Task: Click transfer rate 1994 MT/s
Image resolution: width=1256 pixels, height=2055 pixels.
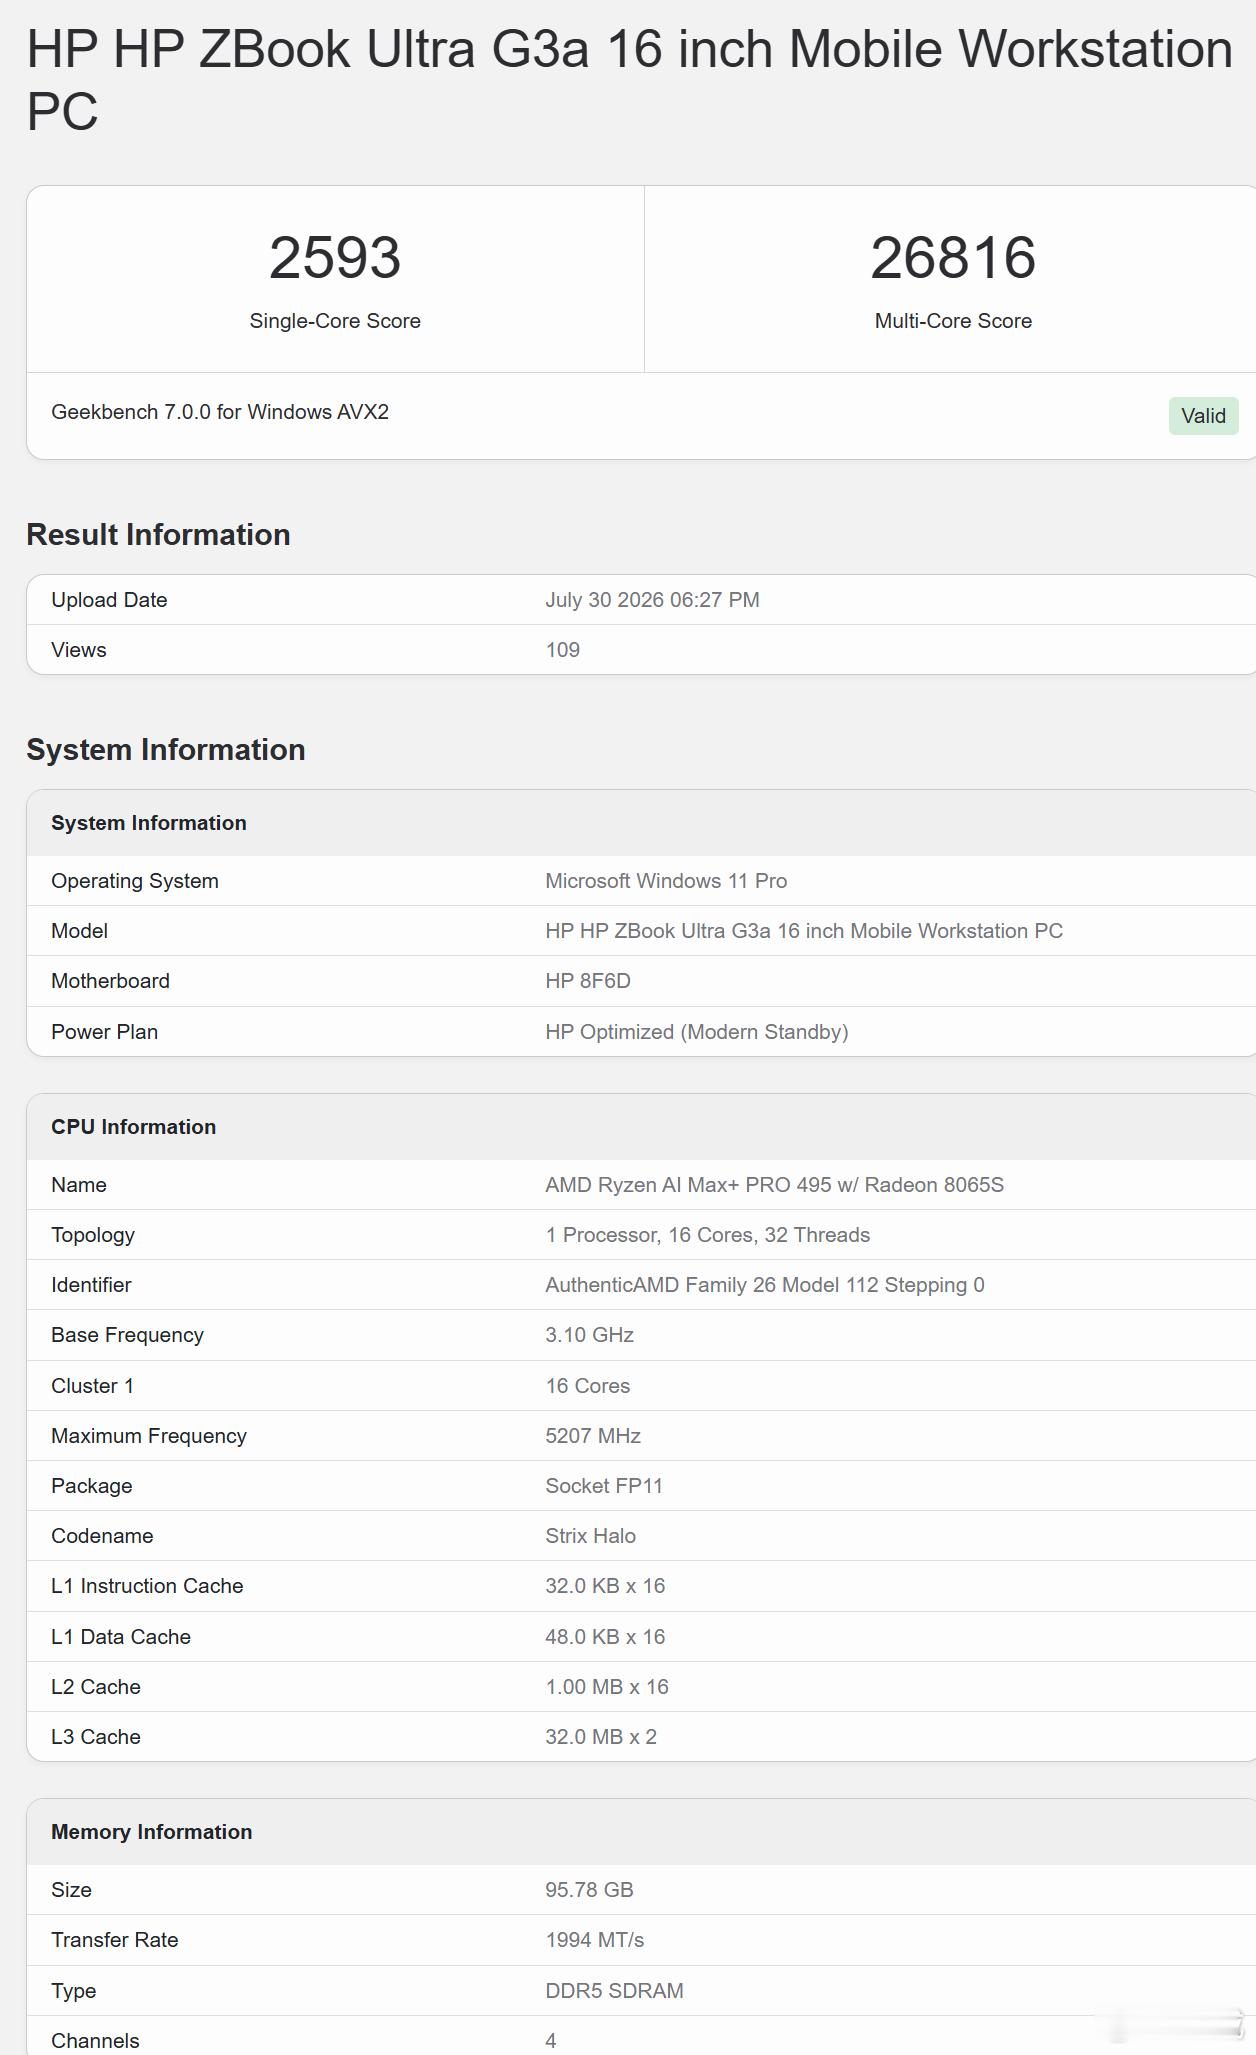Action: point(594,1940)
